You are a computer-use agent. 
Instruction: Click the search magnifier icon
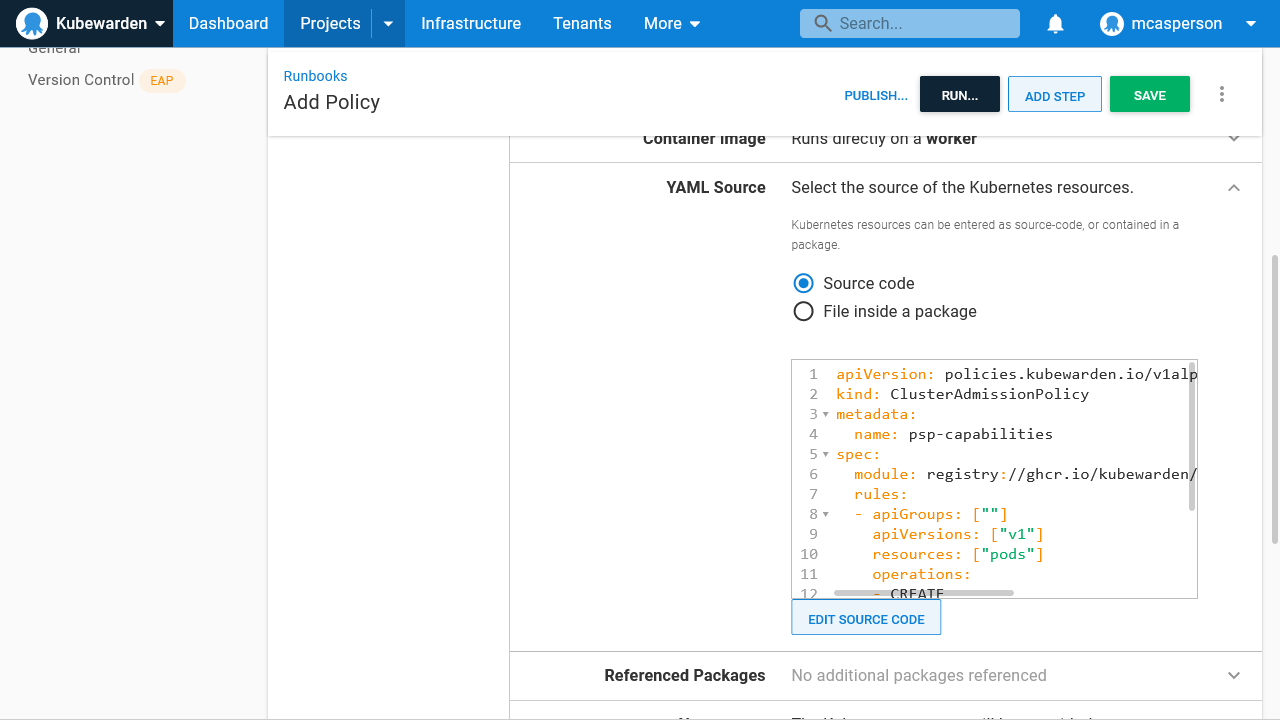(x=823, y=24)
